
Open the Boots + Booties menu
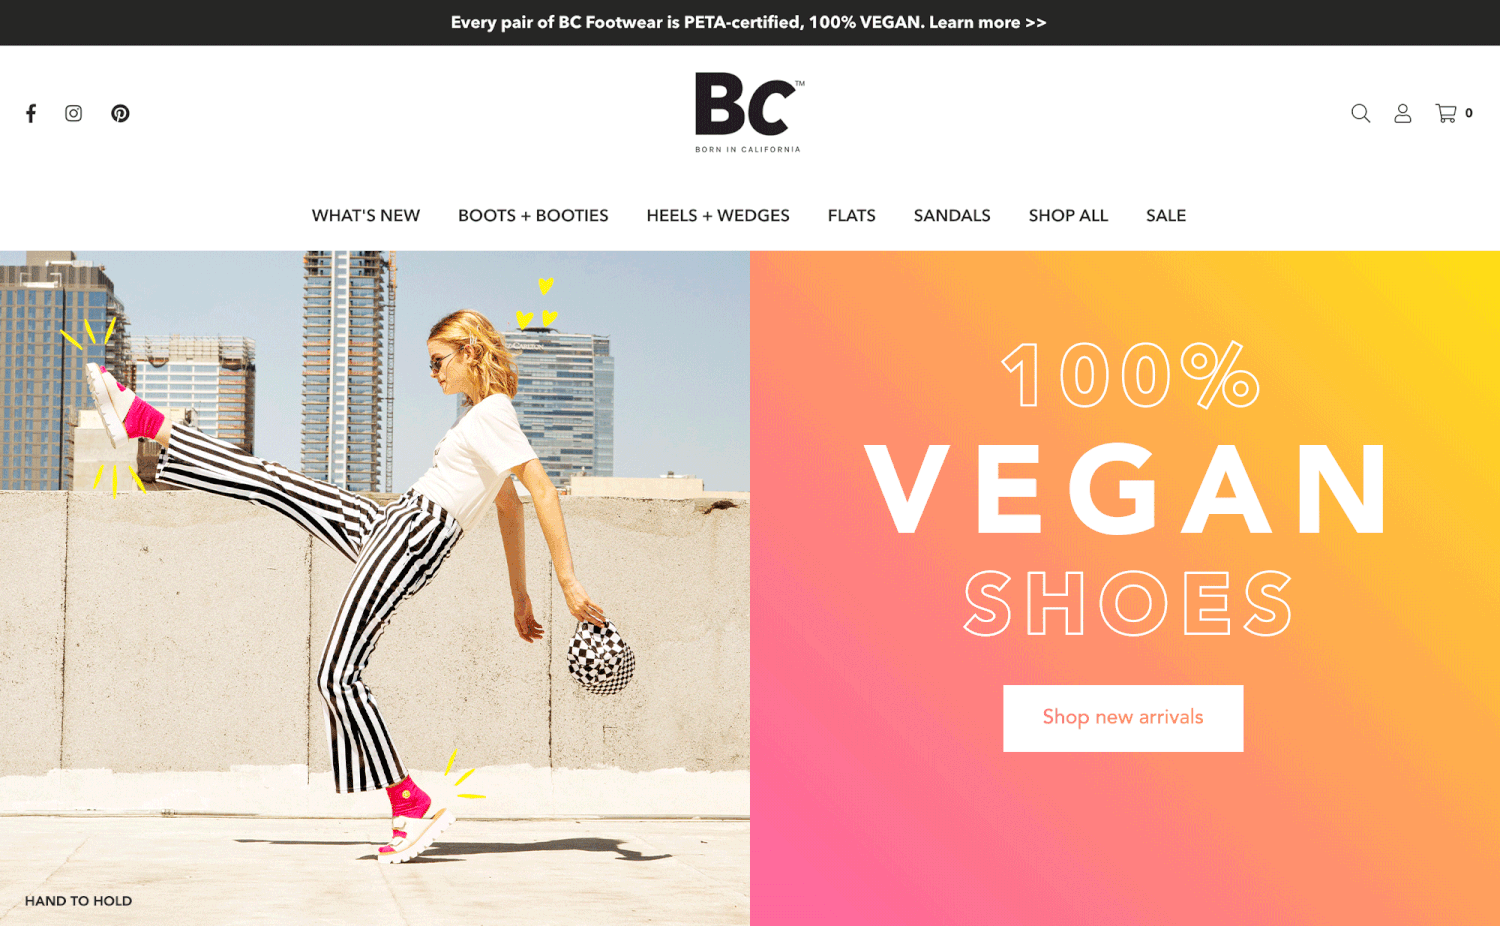pyautogui.click(x=533, y=215)
